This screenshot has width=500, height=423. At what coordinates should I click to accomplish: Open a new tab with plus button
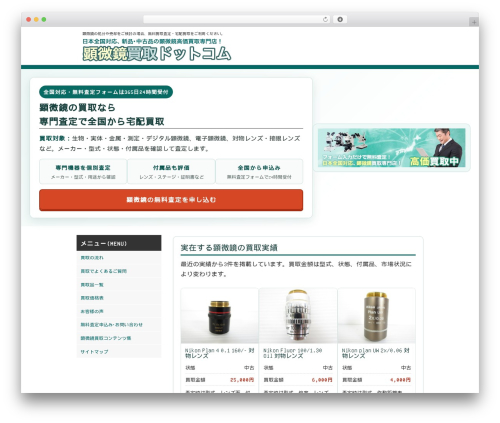pyautogui.click(x=474, y=22)
